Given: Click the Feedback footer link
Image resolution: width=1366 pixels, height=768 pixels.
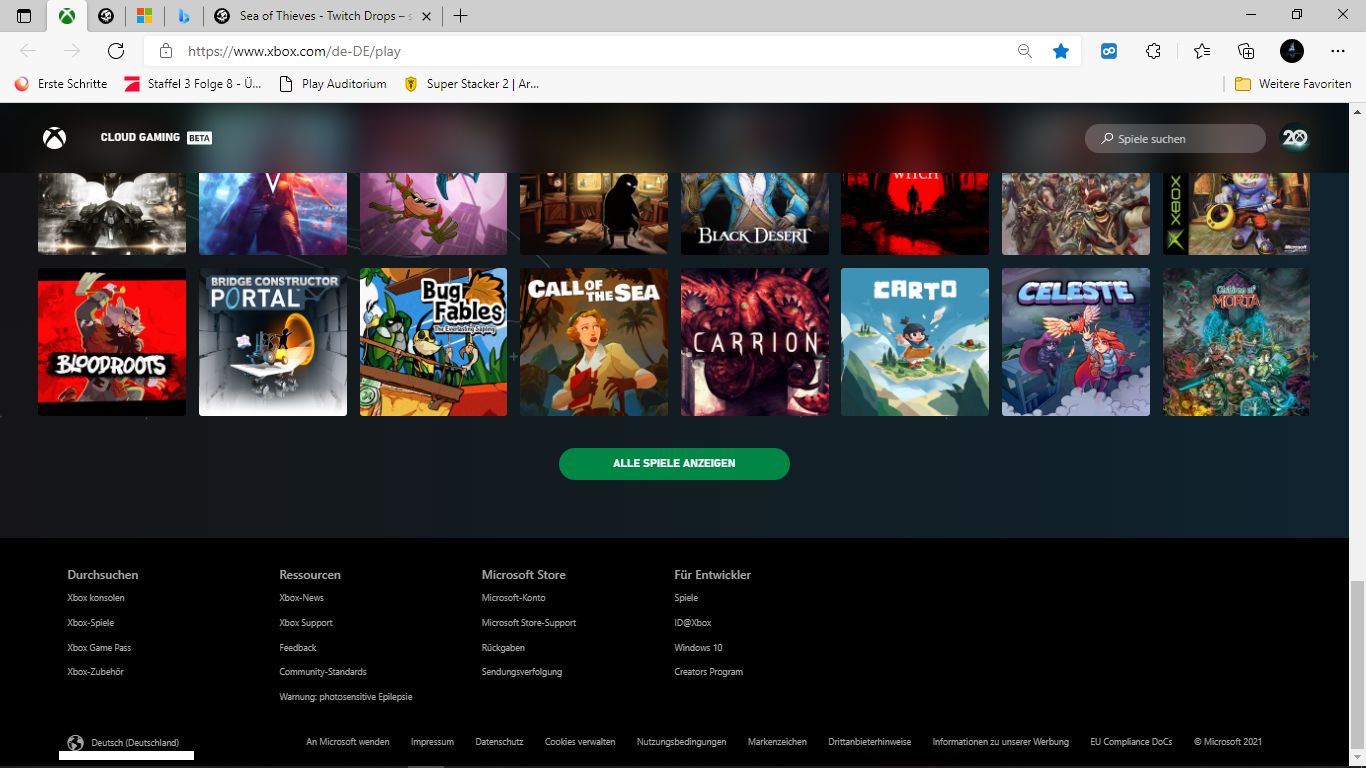Looking at the screenshot, I should pos(298,648).
